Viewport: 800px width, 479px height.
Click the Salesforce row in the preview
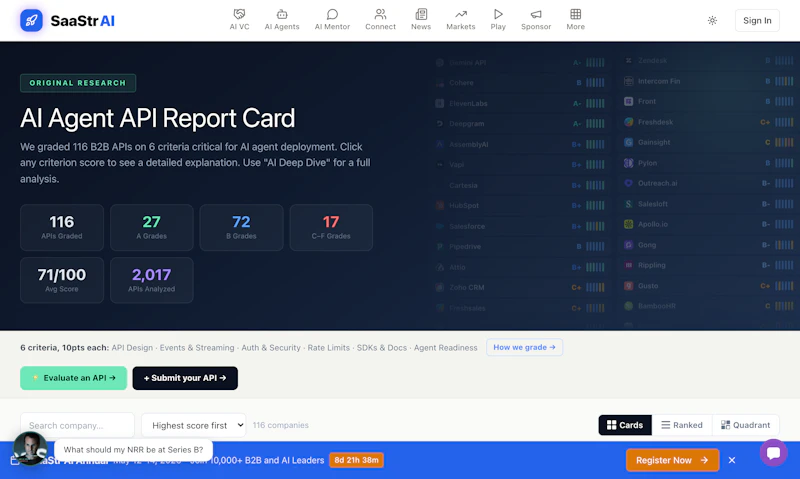(x=520, y=226)
